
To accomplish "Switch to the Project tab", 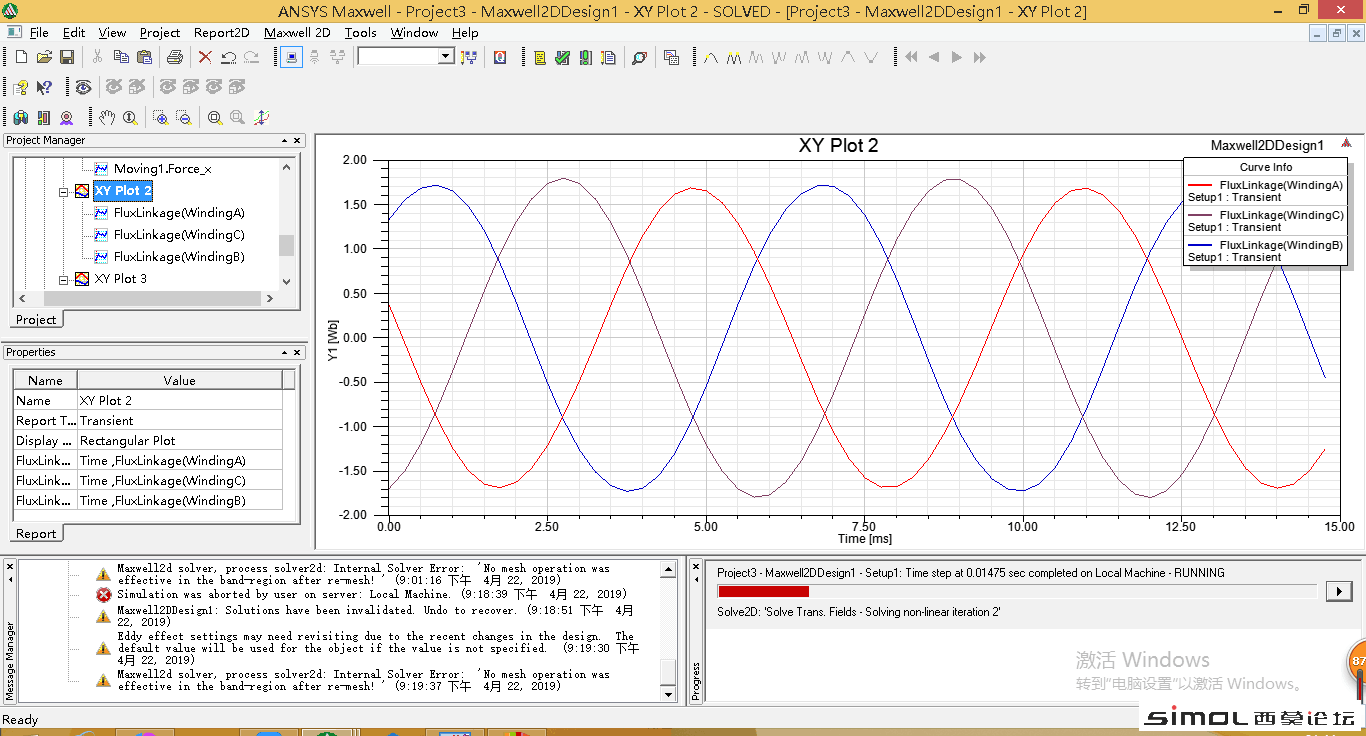I will (36, 319).
